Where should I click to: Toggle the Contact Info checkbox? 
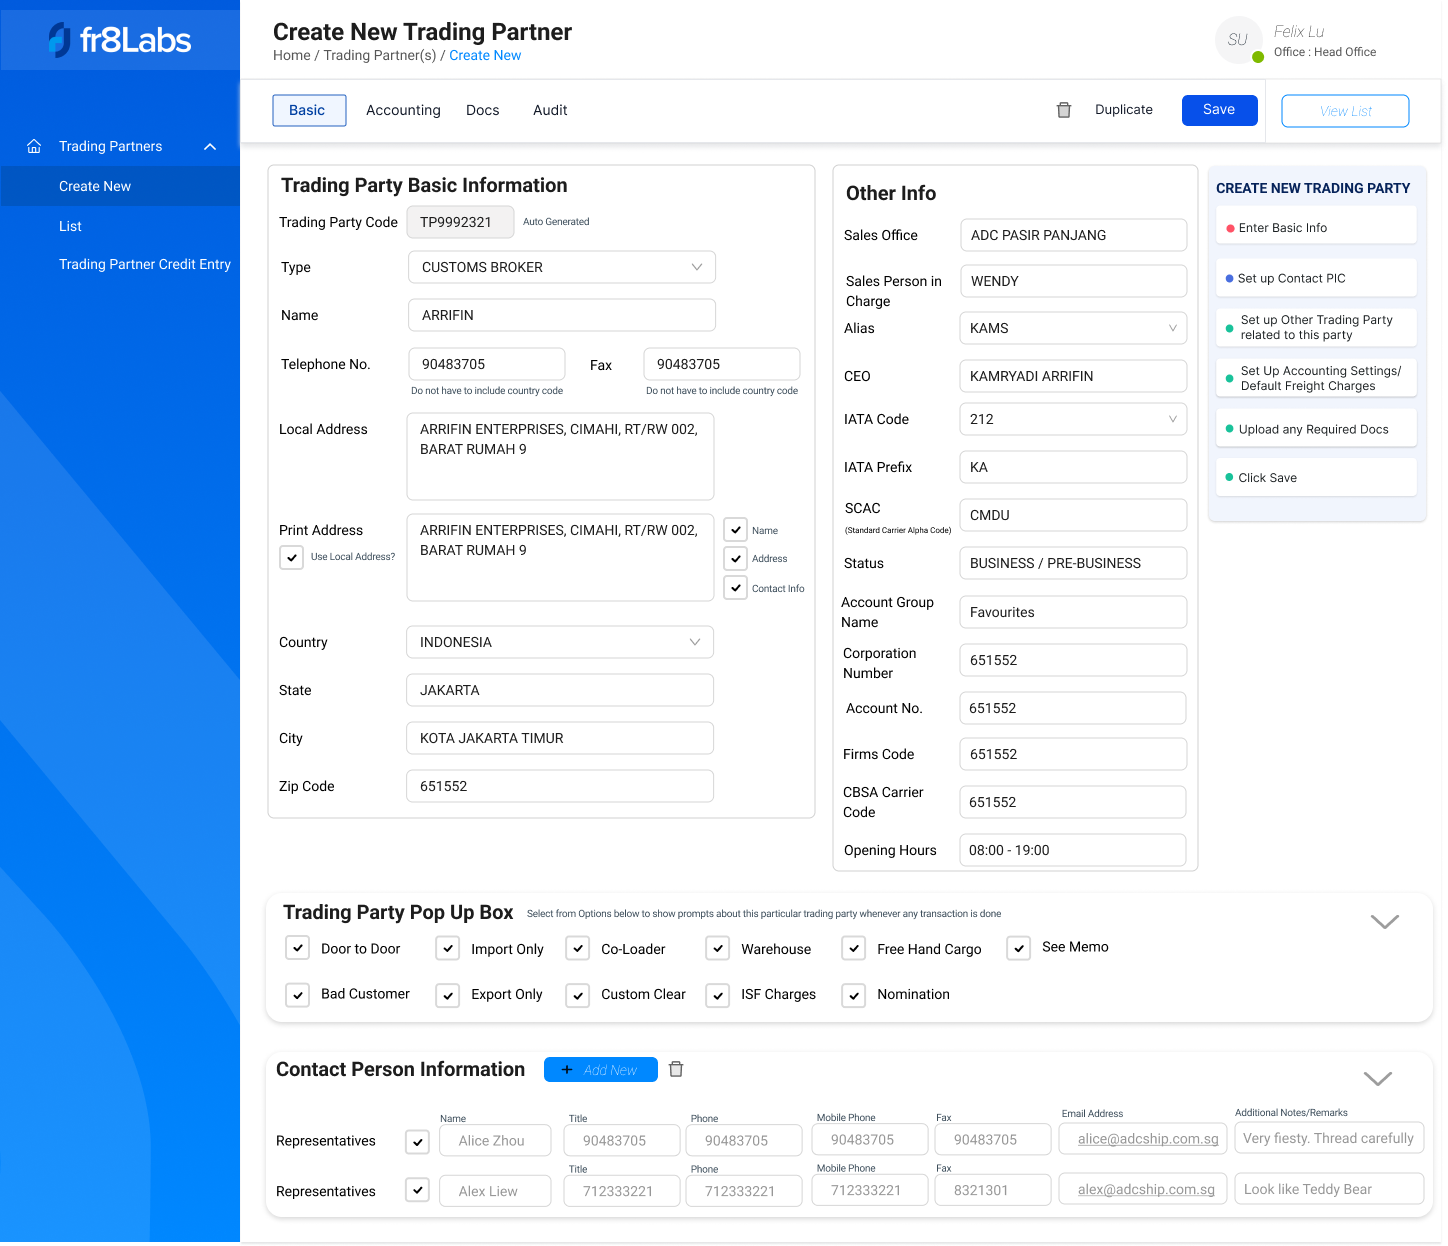736,588
